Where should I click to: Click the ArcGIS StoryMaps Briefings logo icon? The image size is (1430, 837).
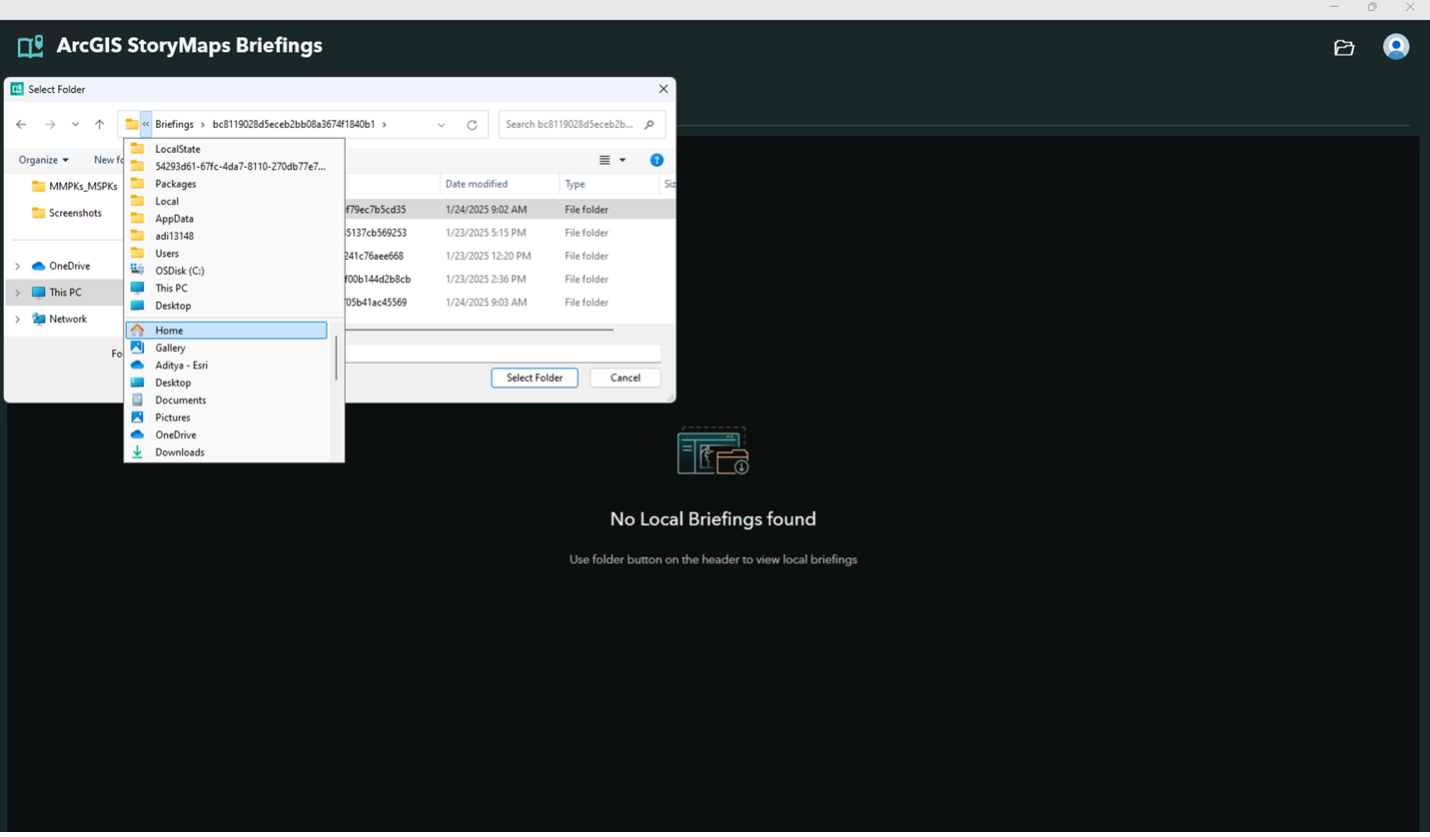point(31,46)
